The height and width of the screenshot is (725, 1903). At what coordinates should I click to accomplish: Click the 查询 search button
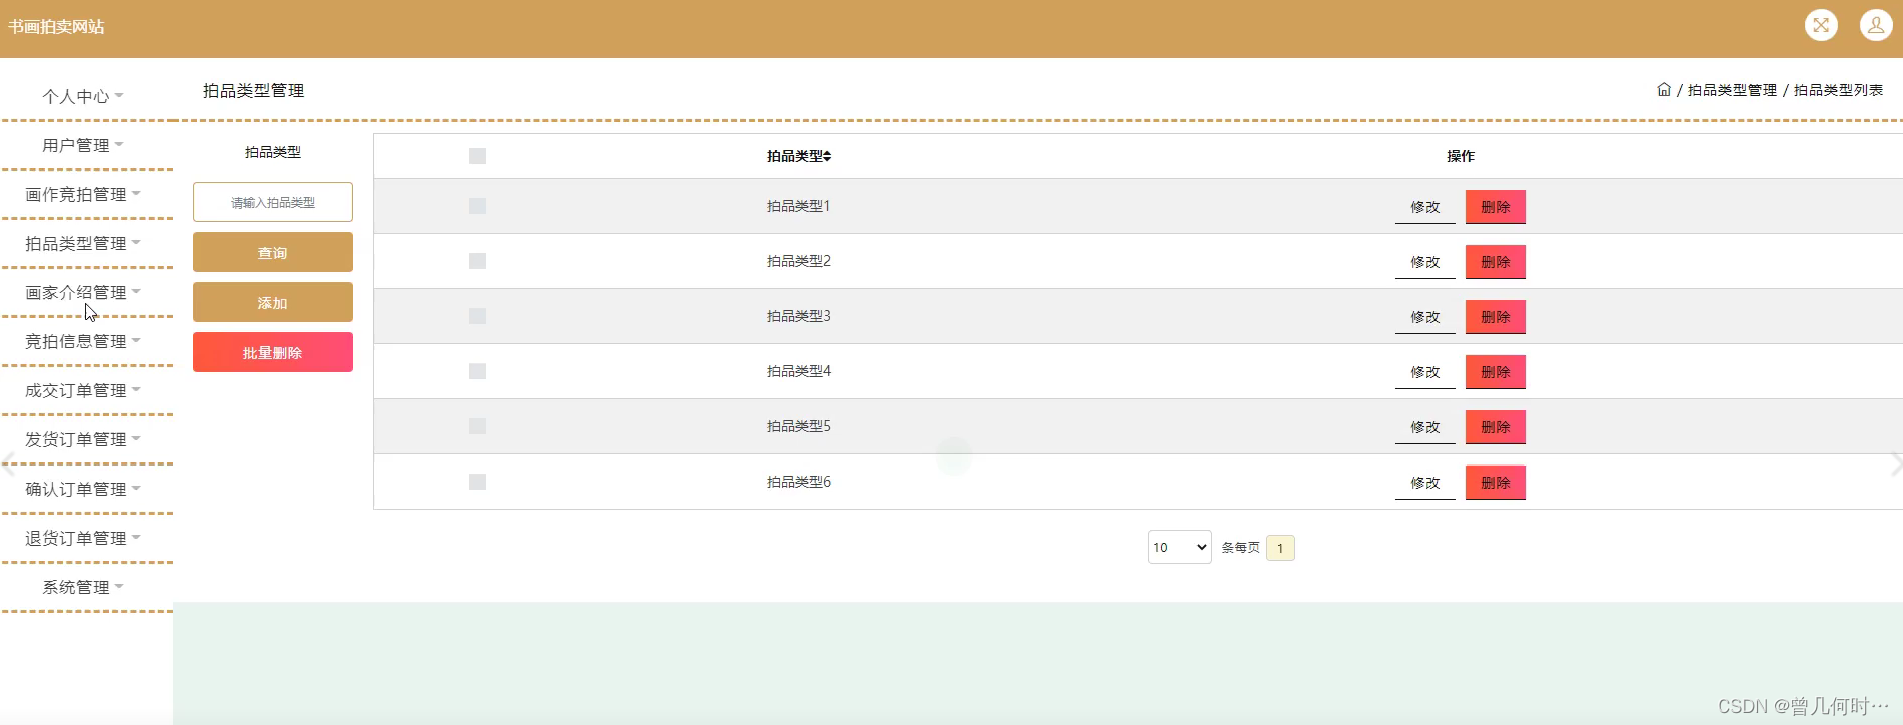pyautogui.click(x=273, y=252)
